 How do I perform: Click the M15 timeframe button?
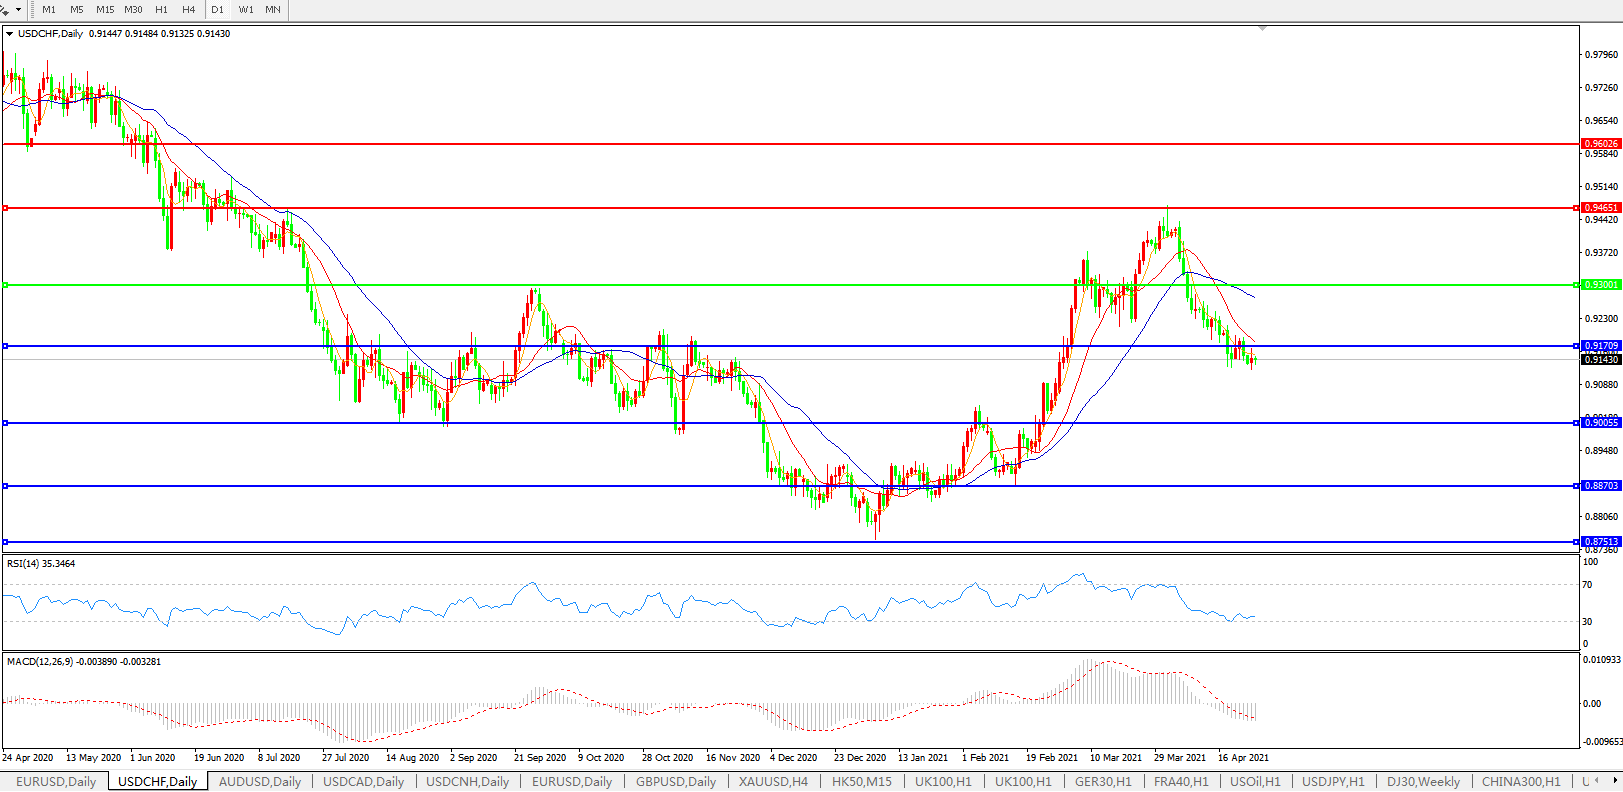coord(105,9)
